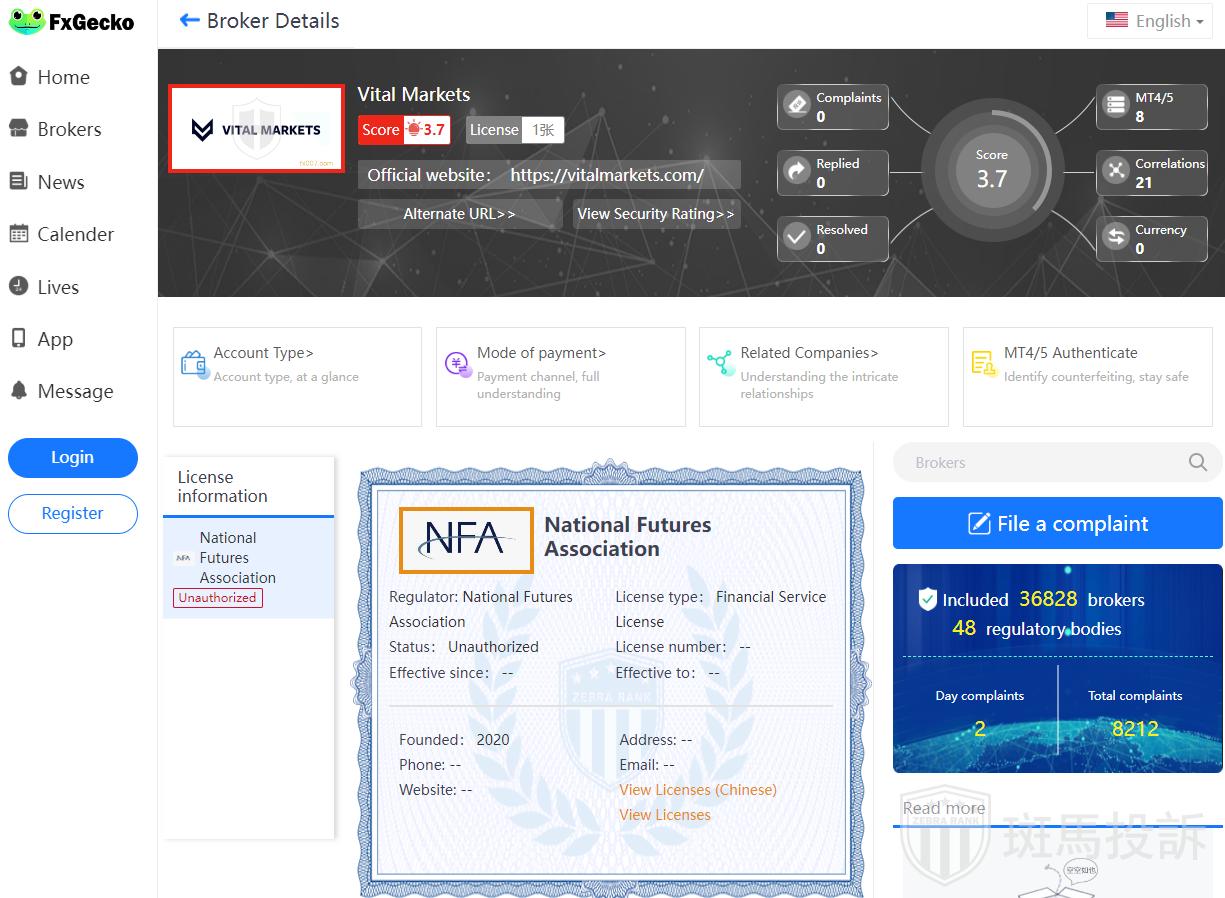Click the Replied arrow icon
Screen dimensions: 1225x898
797,171
